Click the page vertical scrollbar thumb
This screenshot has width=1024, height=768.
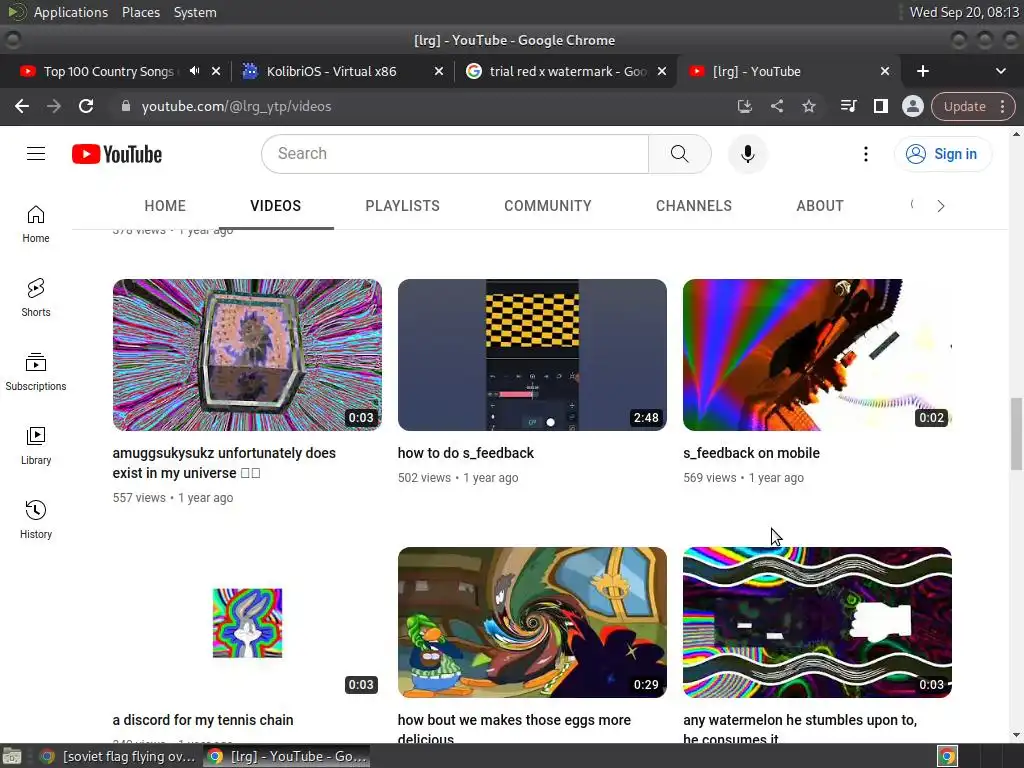(1016, 434)
